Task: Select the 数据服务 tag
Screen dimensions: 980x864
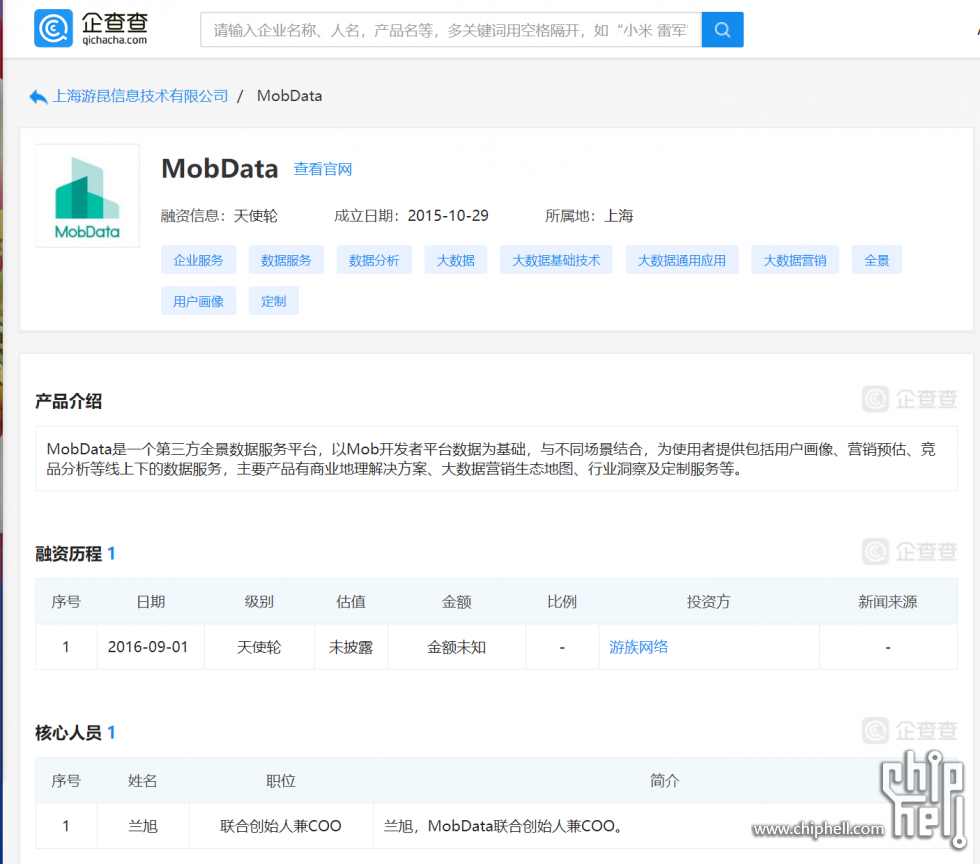Action: (x=286, y=260)
